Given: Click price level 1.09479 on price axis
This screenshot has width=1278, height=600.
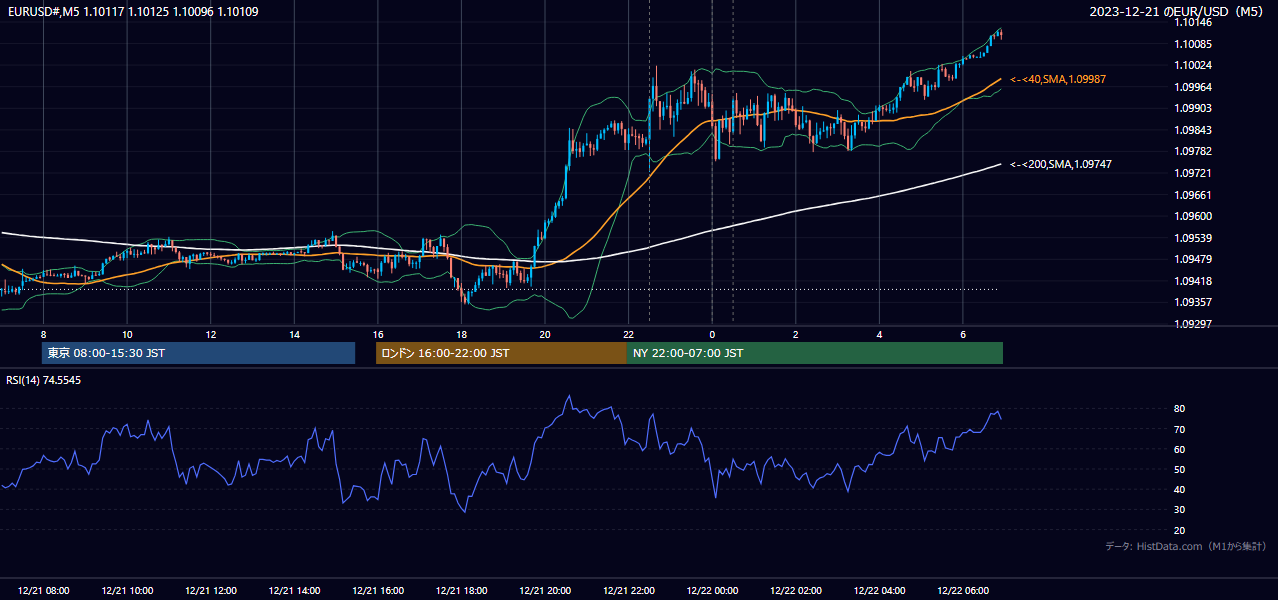Looking at the screenshot, I should point(1192,259).
